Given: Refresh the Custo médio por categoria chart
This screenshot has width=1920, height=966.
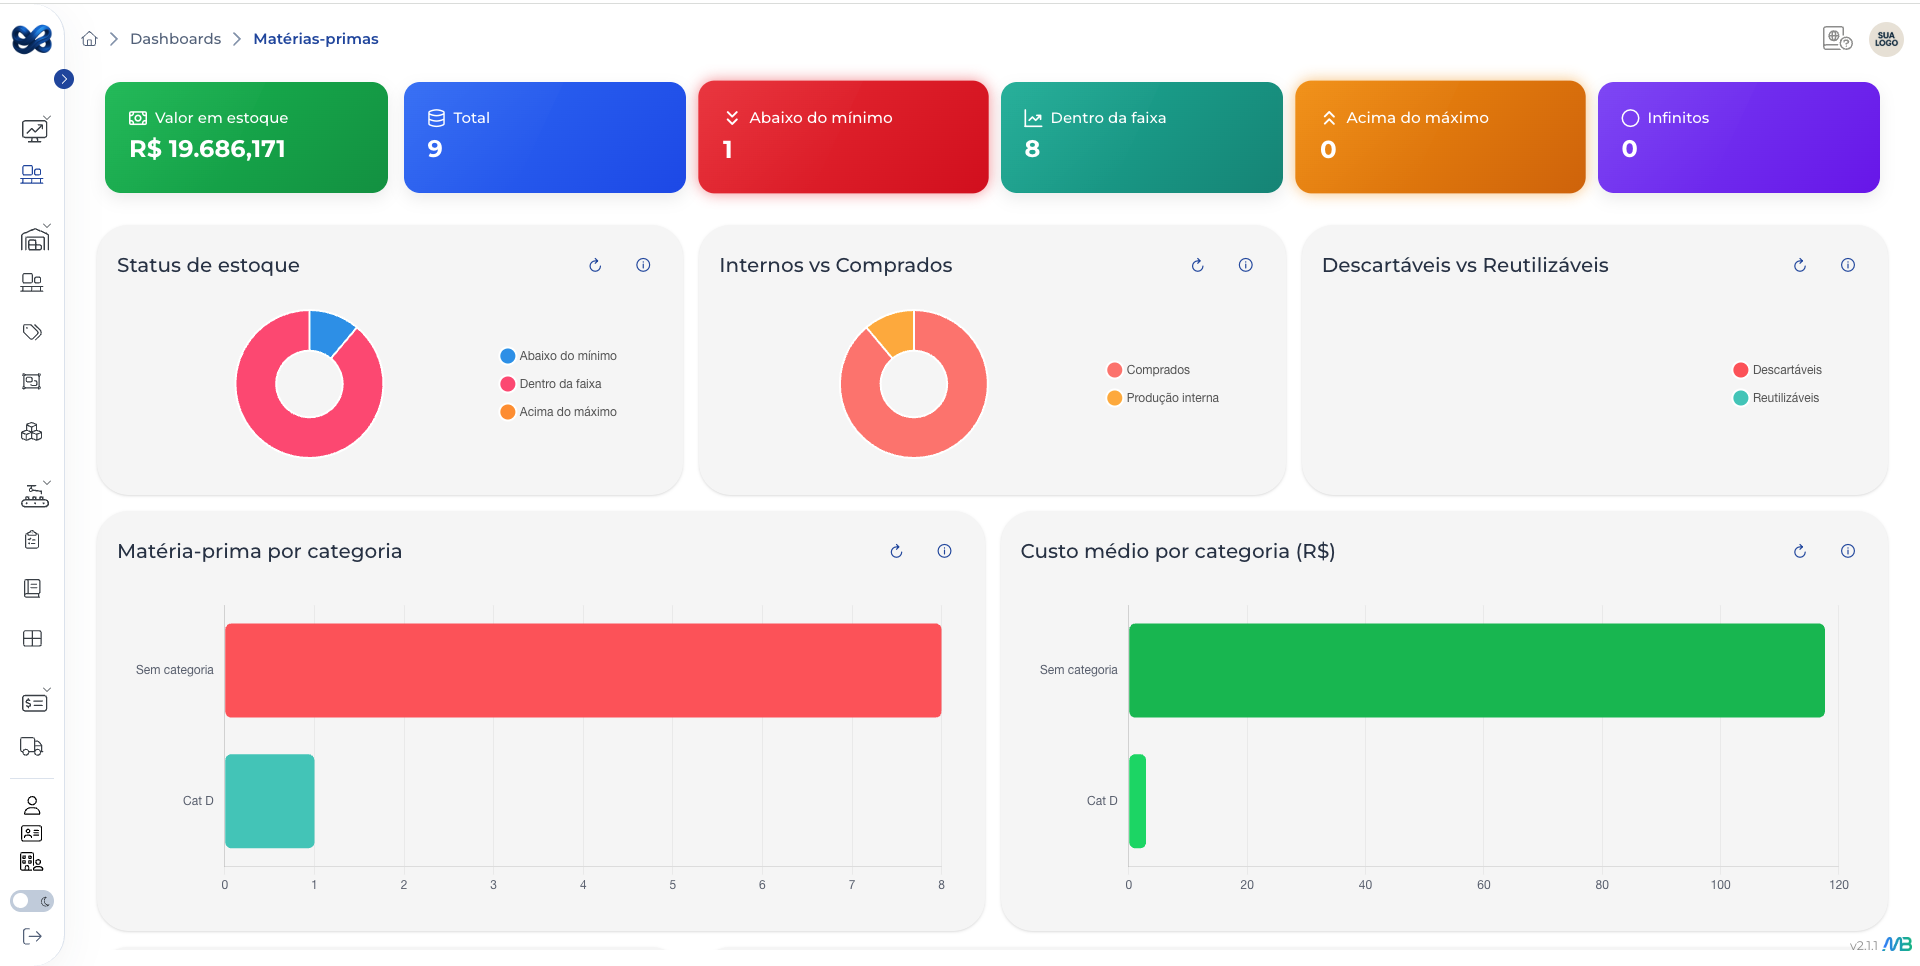Looking at the screenshot, I should point(1800,551).
